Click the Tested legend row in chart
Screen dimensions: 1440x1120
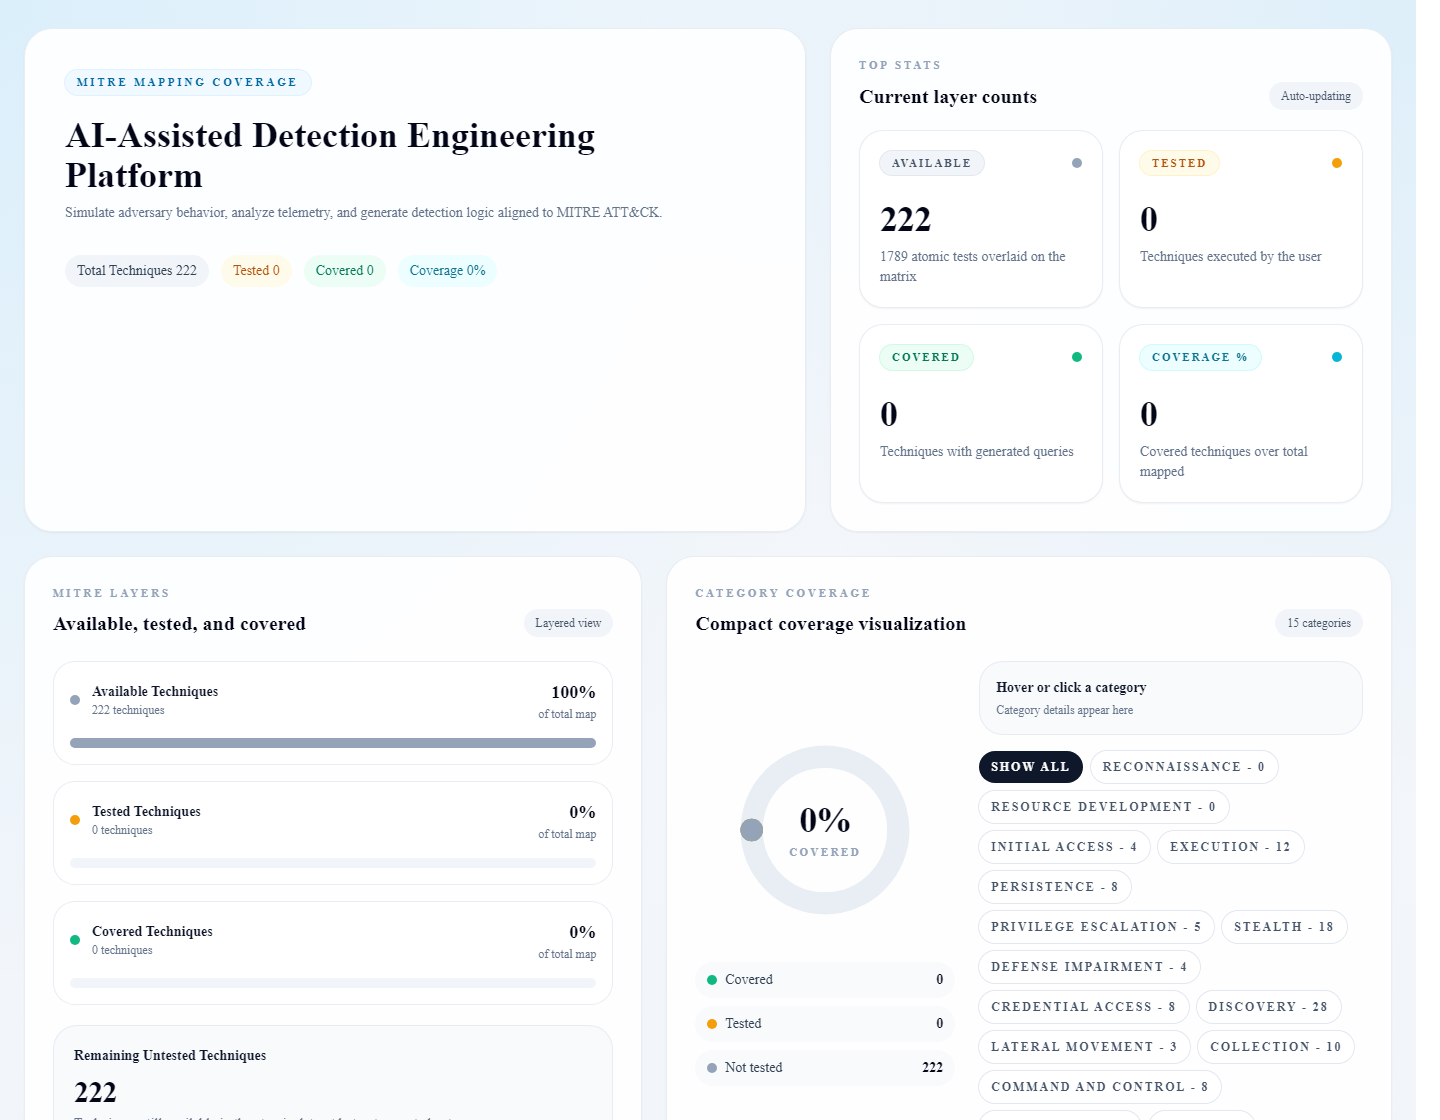click(825, 1024)
